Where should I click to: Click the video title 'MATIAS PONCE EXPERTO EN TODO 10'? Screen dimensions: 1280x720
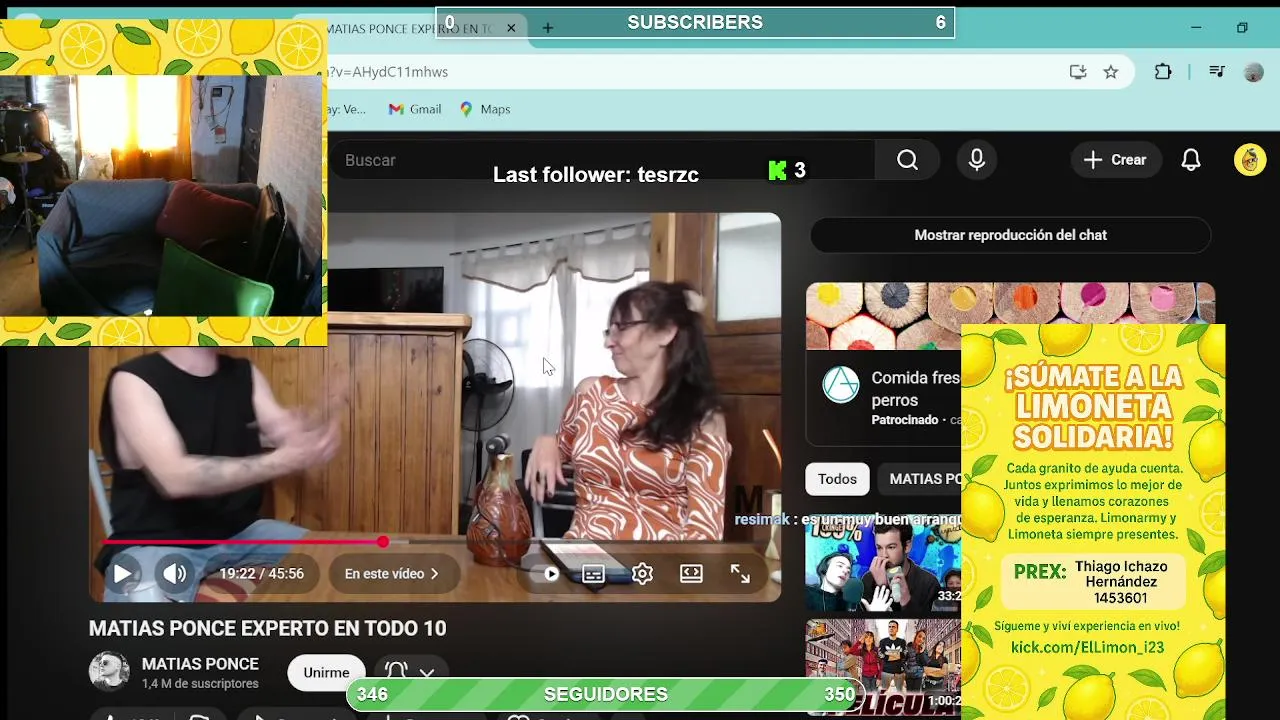click(x=267, y=629)
